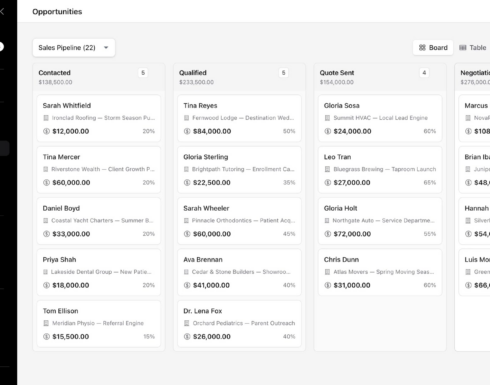The image size is (490, 385).
Task: Click building icon beside Coastal Yacht Charters
Action: [x=46, y=221]
